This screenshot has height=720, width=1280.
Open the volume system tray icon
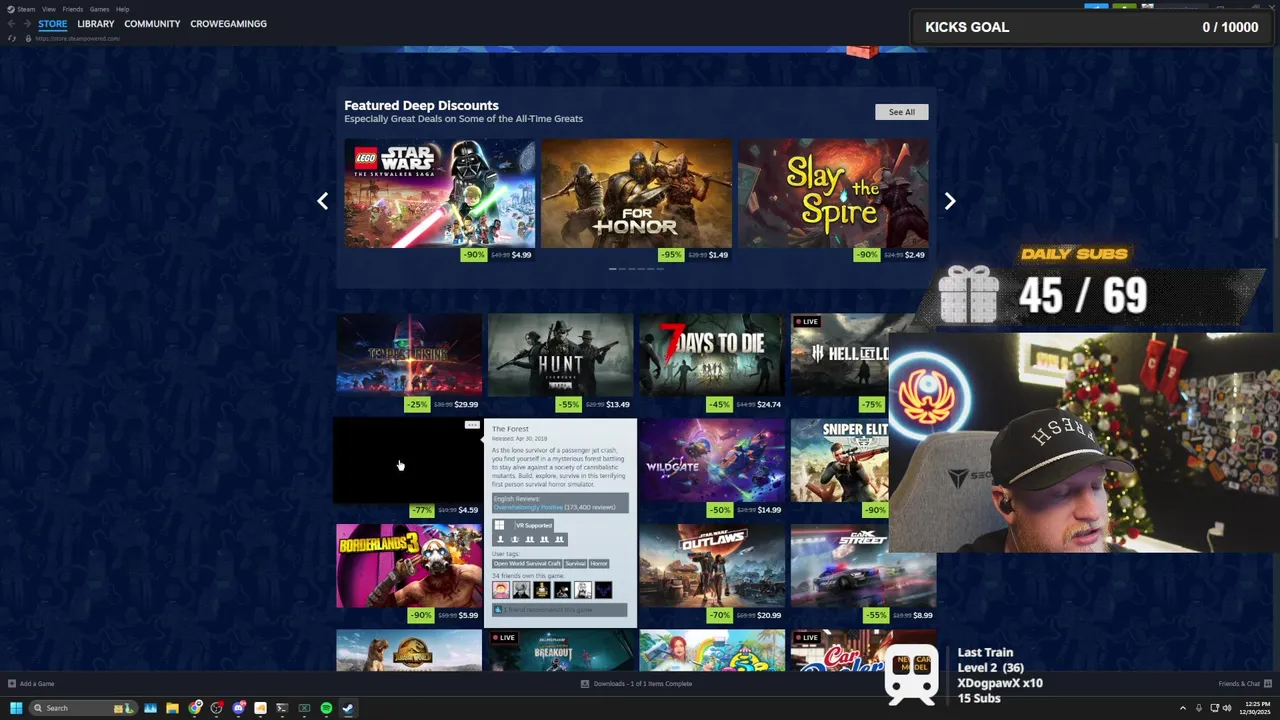click(1227, 708)
